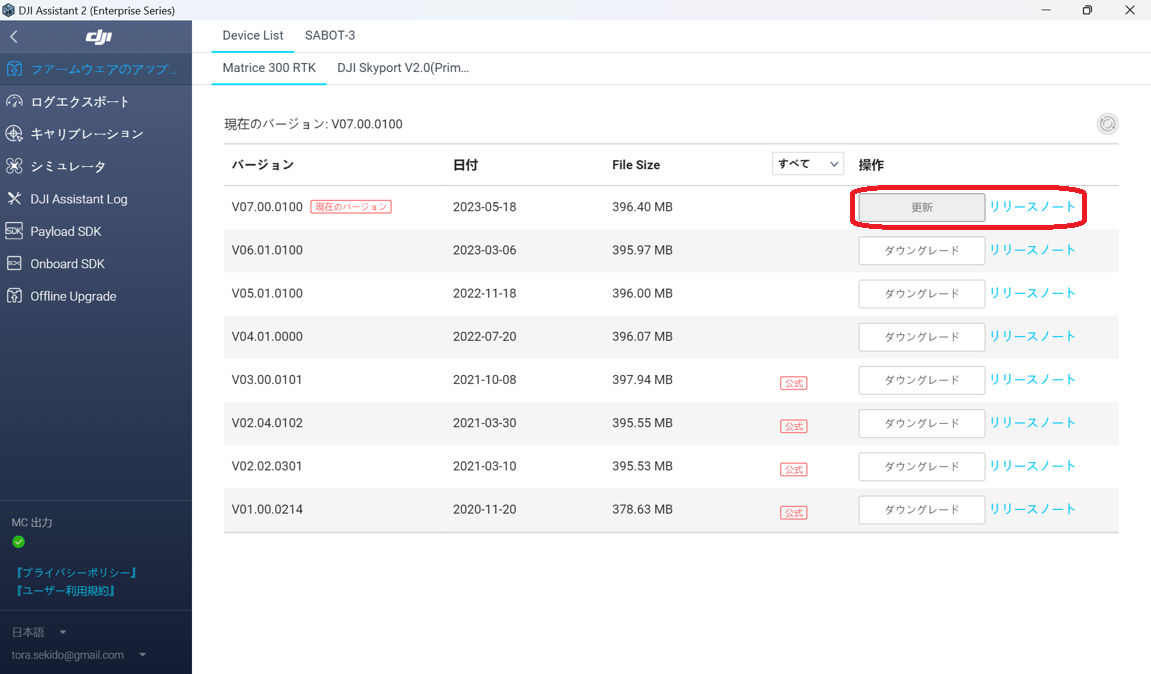Click the refresh icon above version table
The width and height of the screenshot is (1151, 674).
1107,124
